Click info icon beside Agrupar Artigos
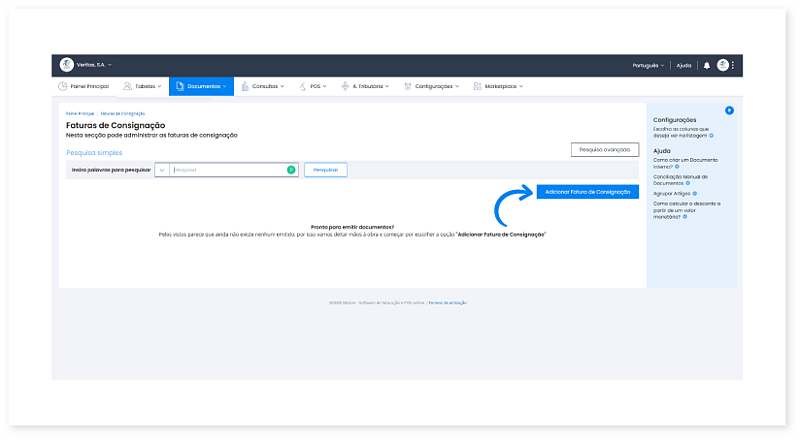This screenshot has height=440, width=800. click(x=694, y=194)
